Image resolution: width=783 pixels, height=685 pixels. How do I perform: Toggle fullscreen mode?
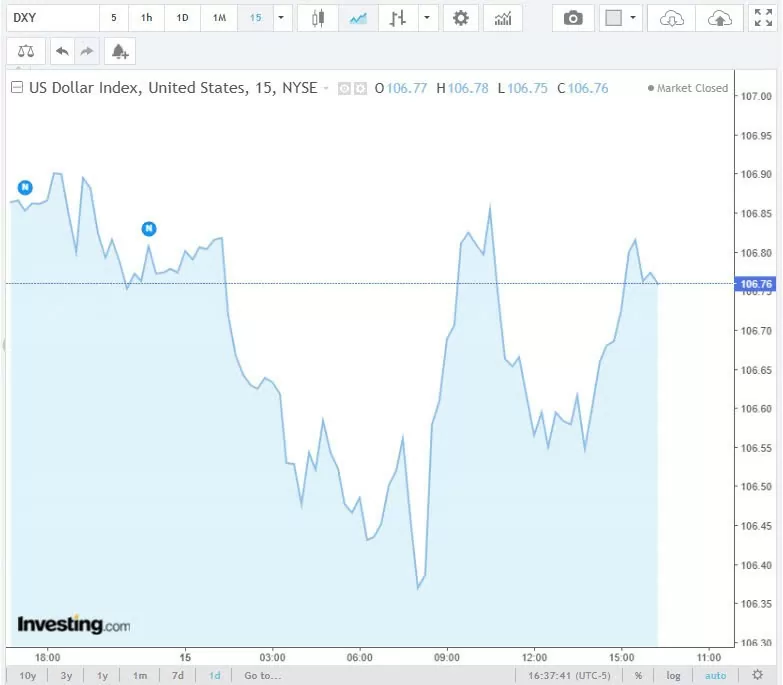point(763,18)
